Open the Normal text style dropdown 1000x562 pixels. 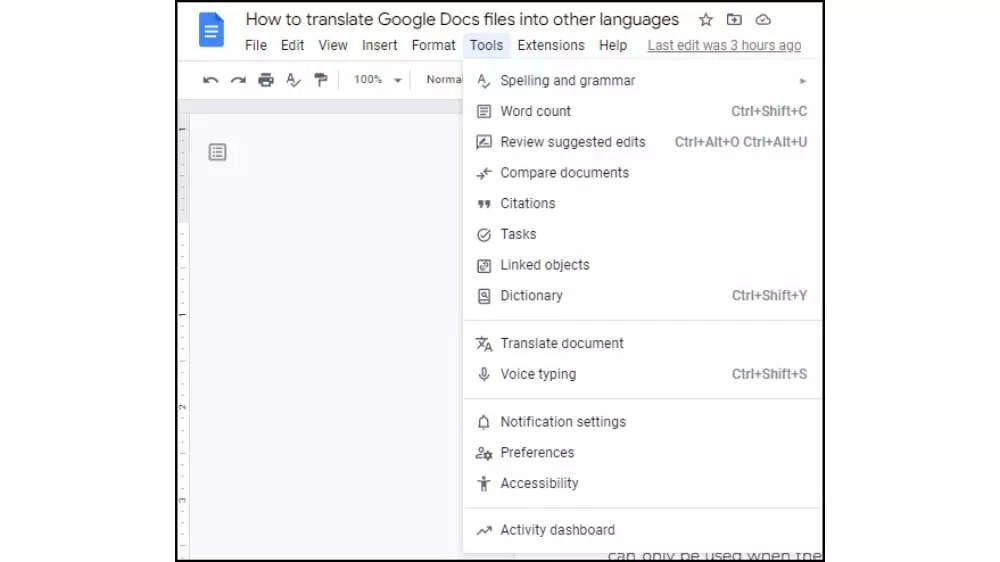[445, 80]
